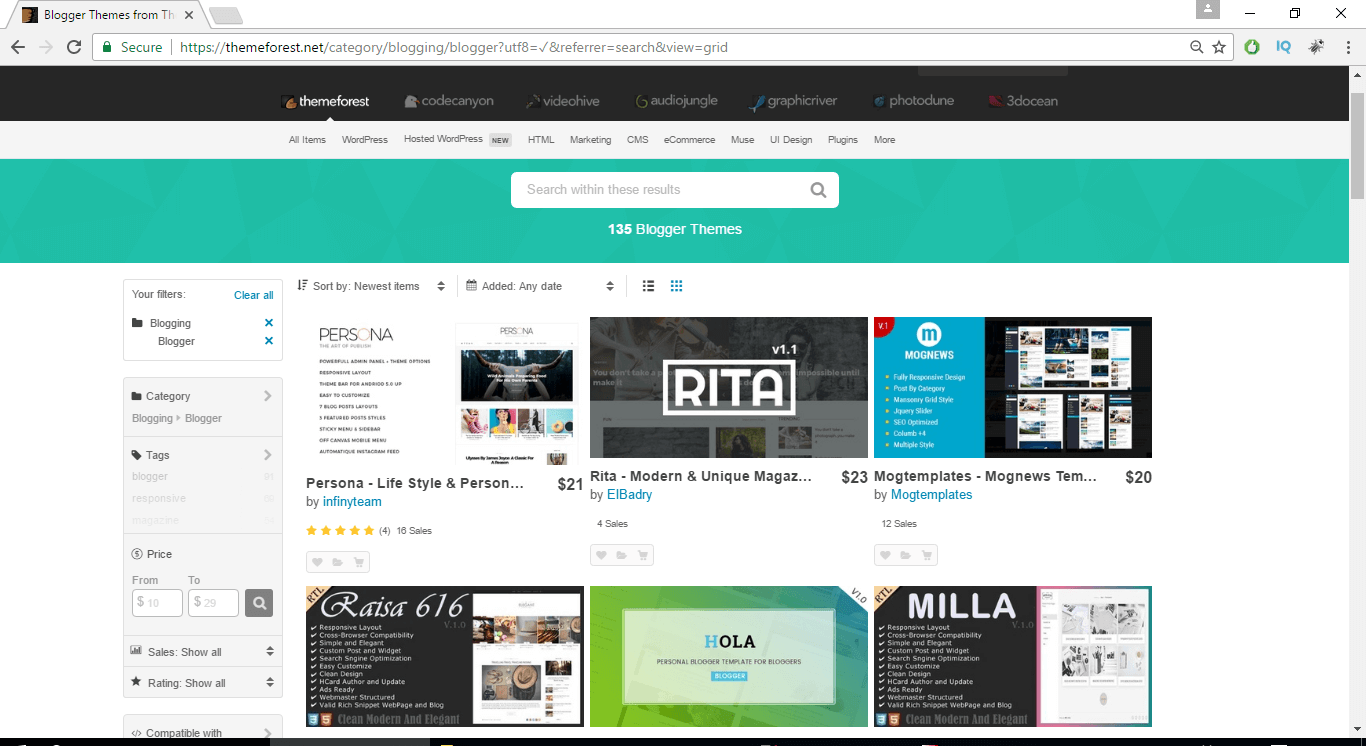This screenshot has height=746, width=1366.
Task: Open Chrome menu three dots
Action: click(1347, 47)
